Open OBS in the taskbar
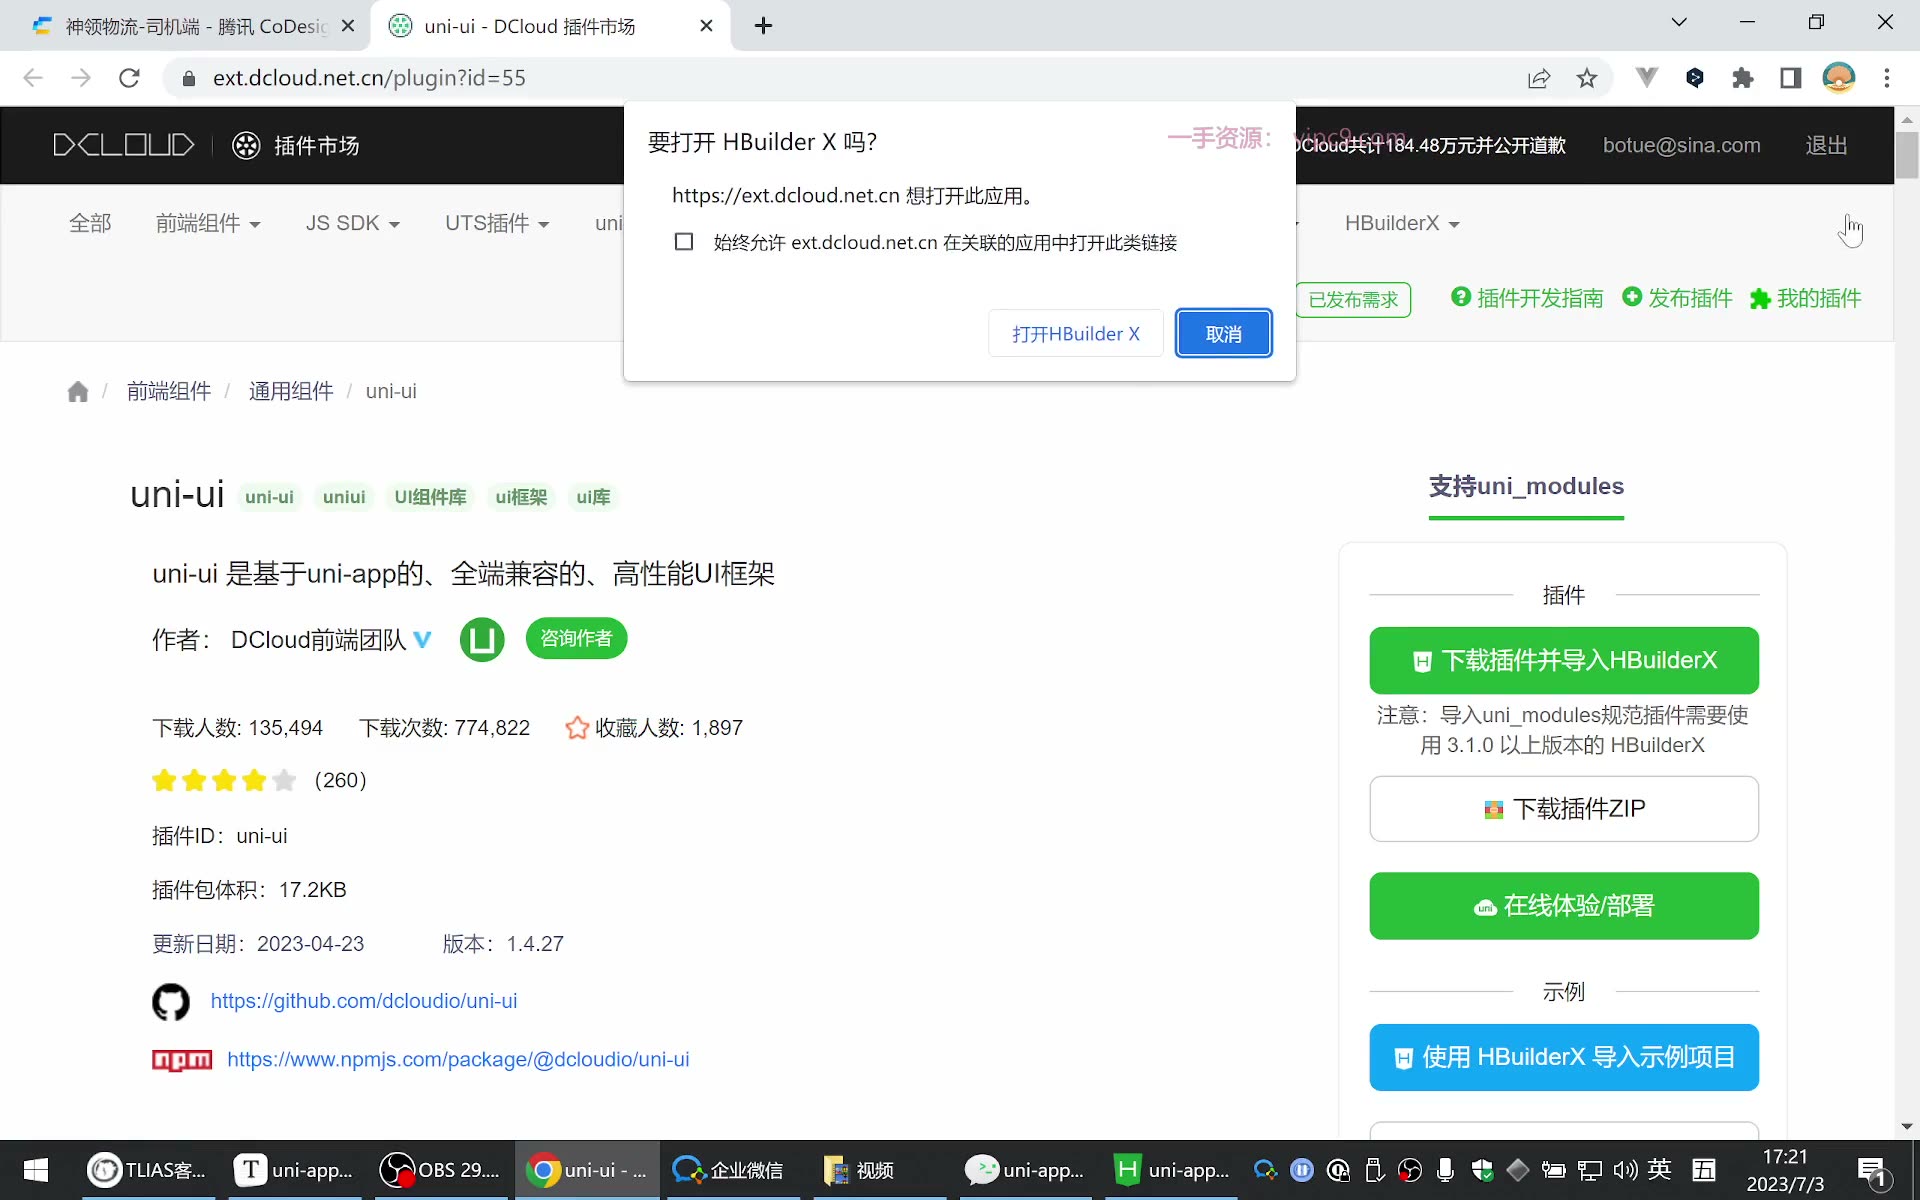 pos(441,1170)
